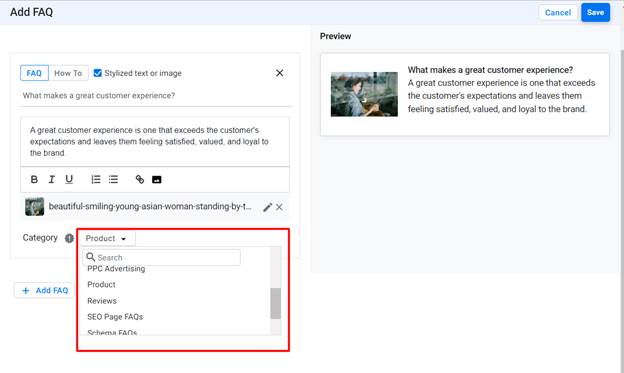
Task: Edit the attached image with pencil icon
Action: tap(267, 207)
